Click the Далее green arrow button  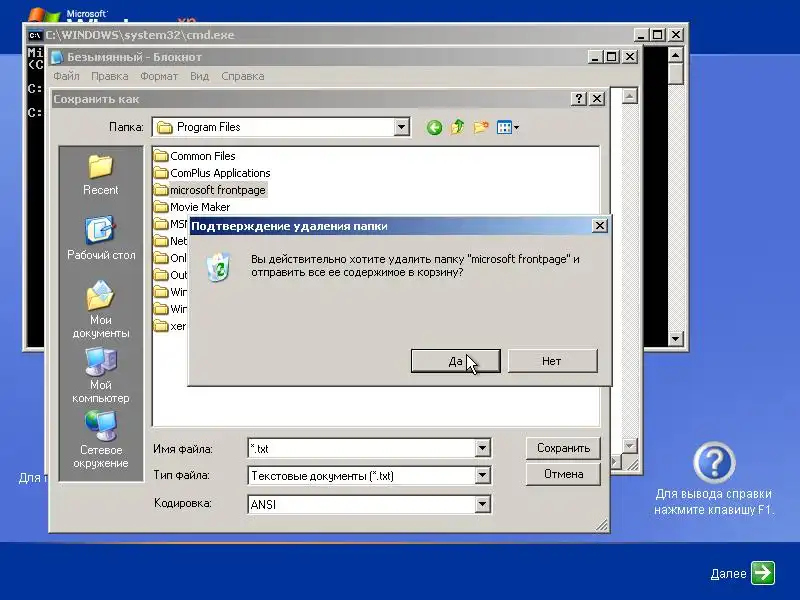click(x=763, y=573)
